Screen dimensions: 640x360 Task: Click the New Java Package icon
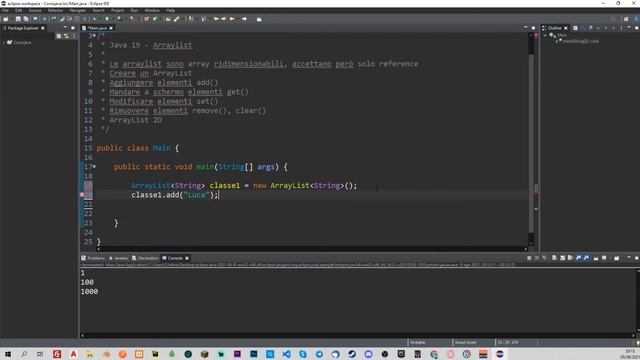pos(146,19)
